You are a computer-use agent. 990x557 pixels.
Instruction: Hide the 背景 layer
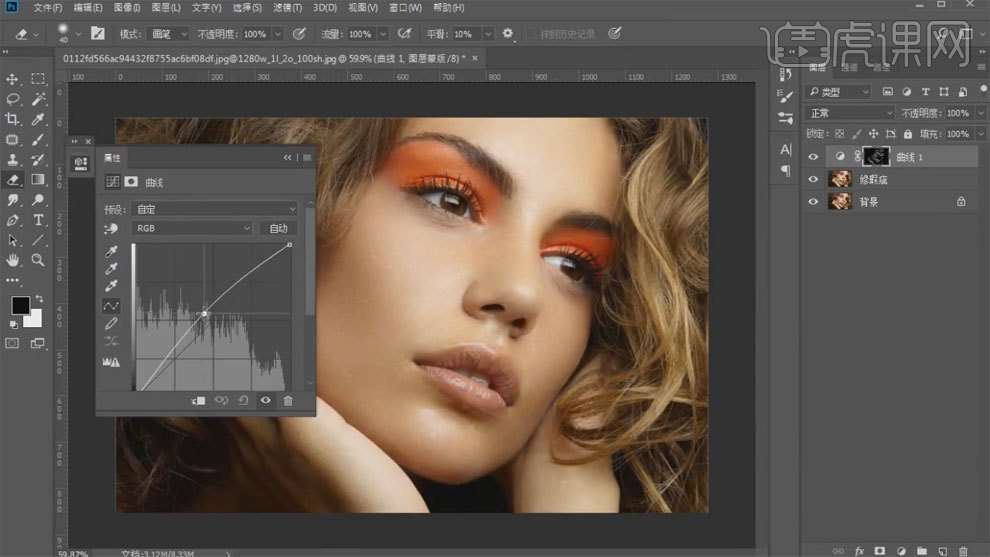[x=813, y=202]
